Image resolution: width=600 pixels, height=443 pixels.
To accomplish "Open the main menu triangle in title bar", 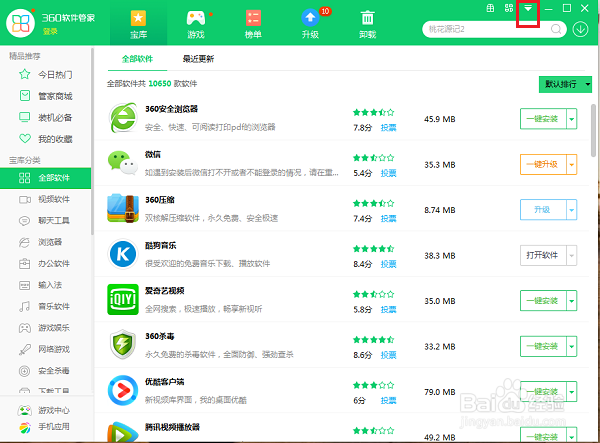I will point(528,8).
